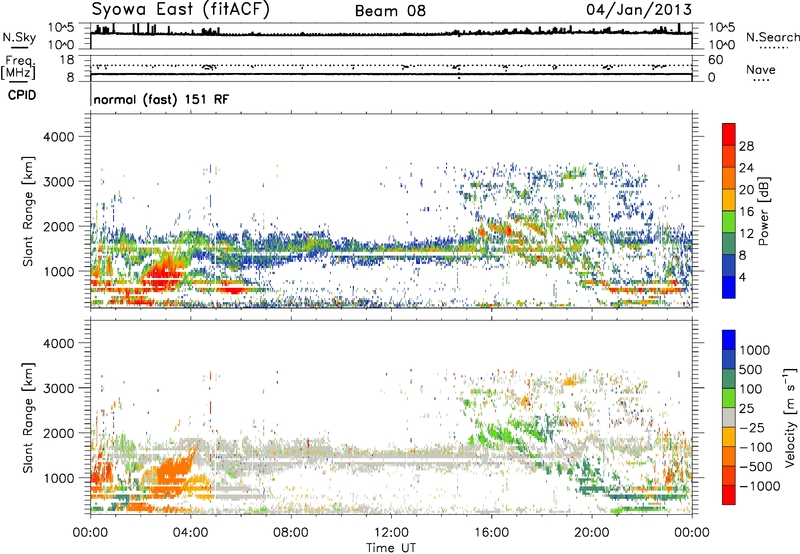This screenshot has width=800, height=554.
Task: Click the 'N.Search' legend label
Action: point(773,37)
